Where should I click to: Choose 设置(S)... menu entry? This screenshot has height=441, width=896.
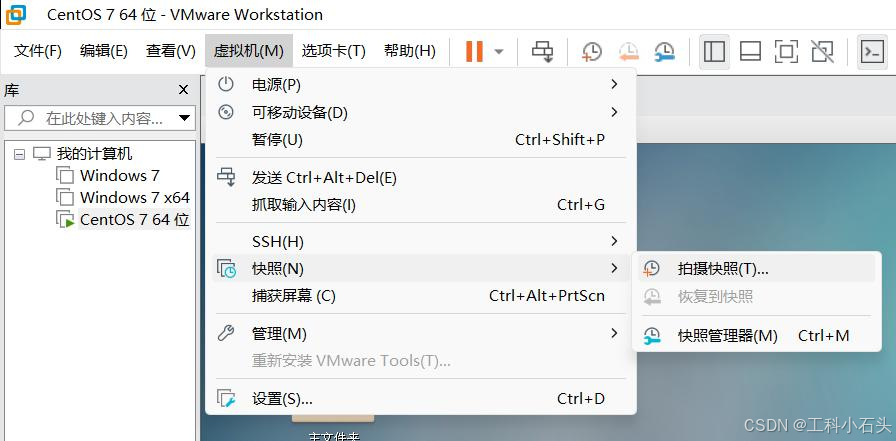click(x=421, y=399)
